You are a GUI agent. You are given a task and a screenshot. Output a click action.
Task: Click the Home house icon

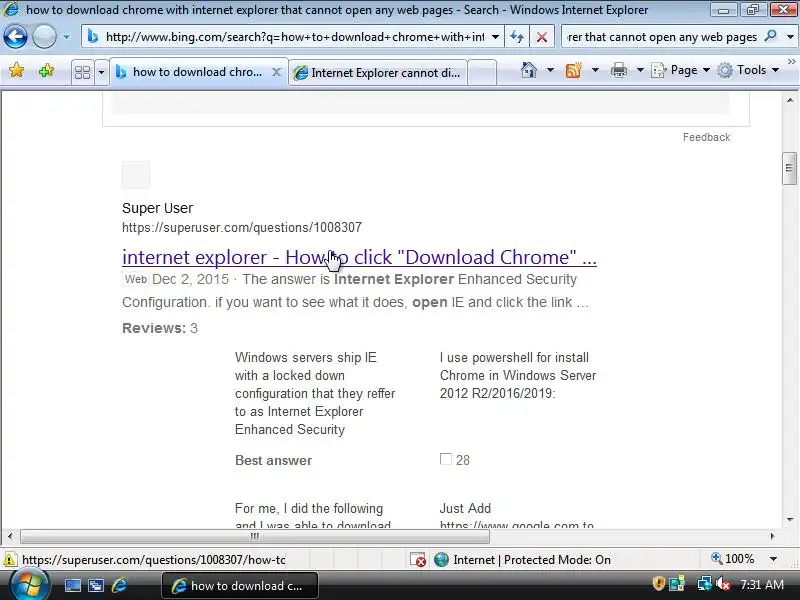tap(529, 70)
